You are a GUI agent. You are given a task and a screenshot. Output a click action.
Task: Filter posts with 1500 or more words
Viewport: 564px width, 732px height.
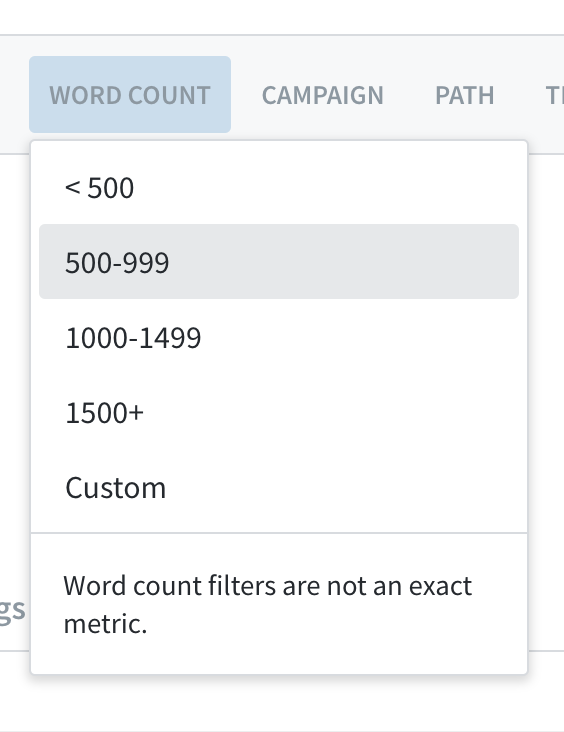coord(279,412)
